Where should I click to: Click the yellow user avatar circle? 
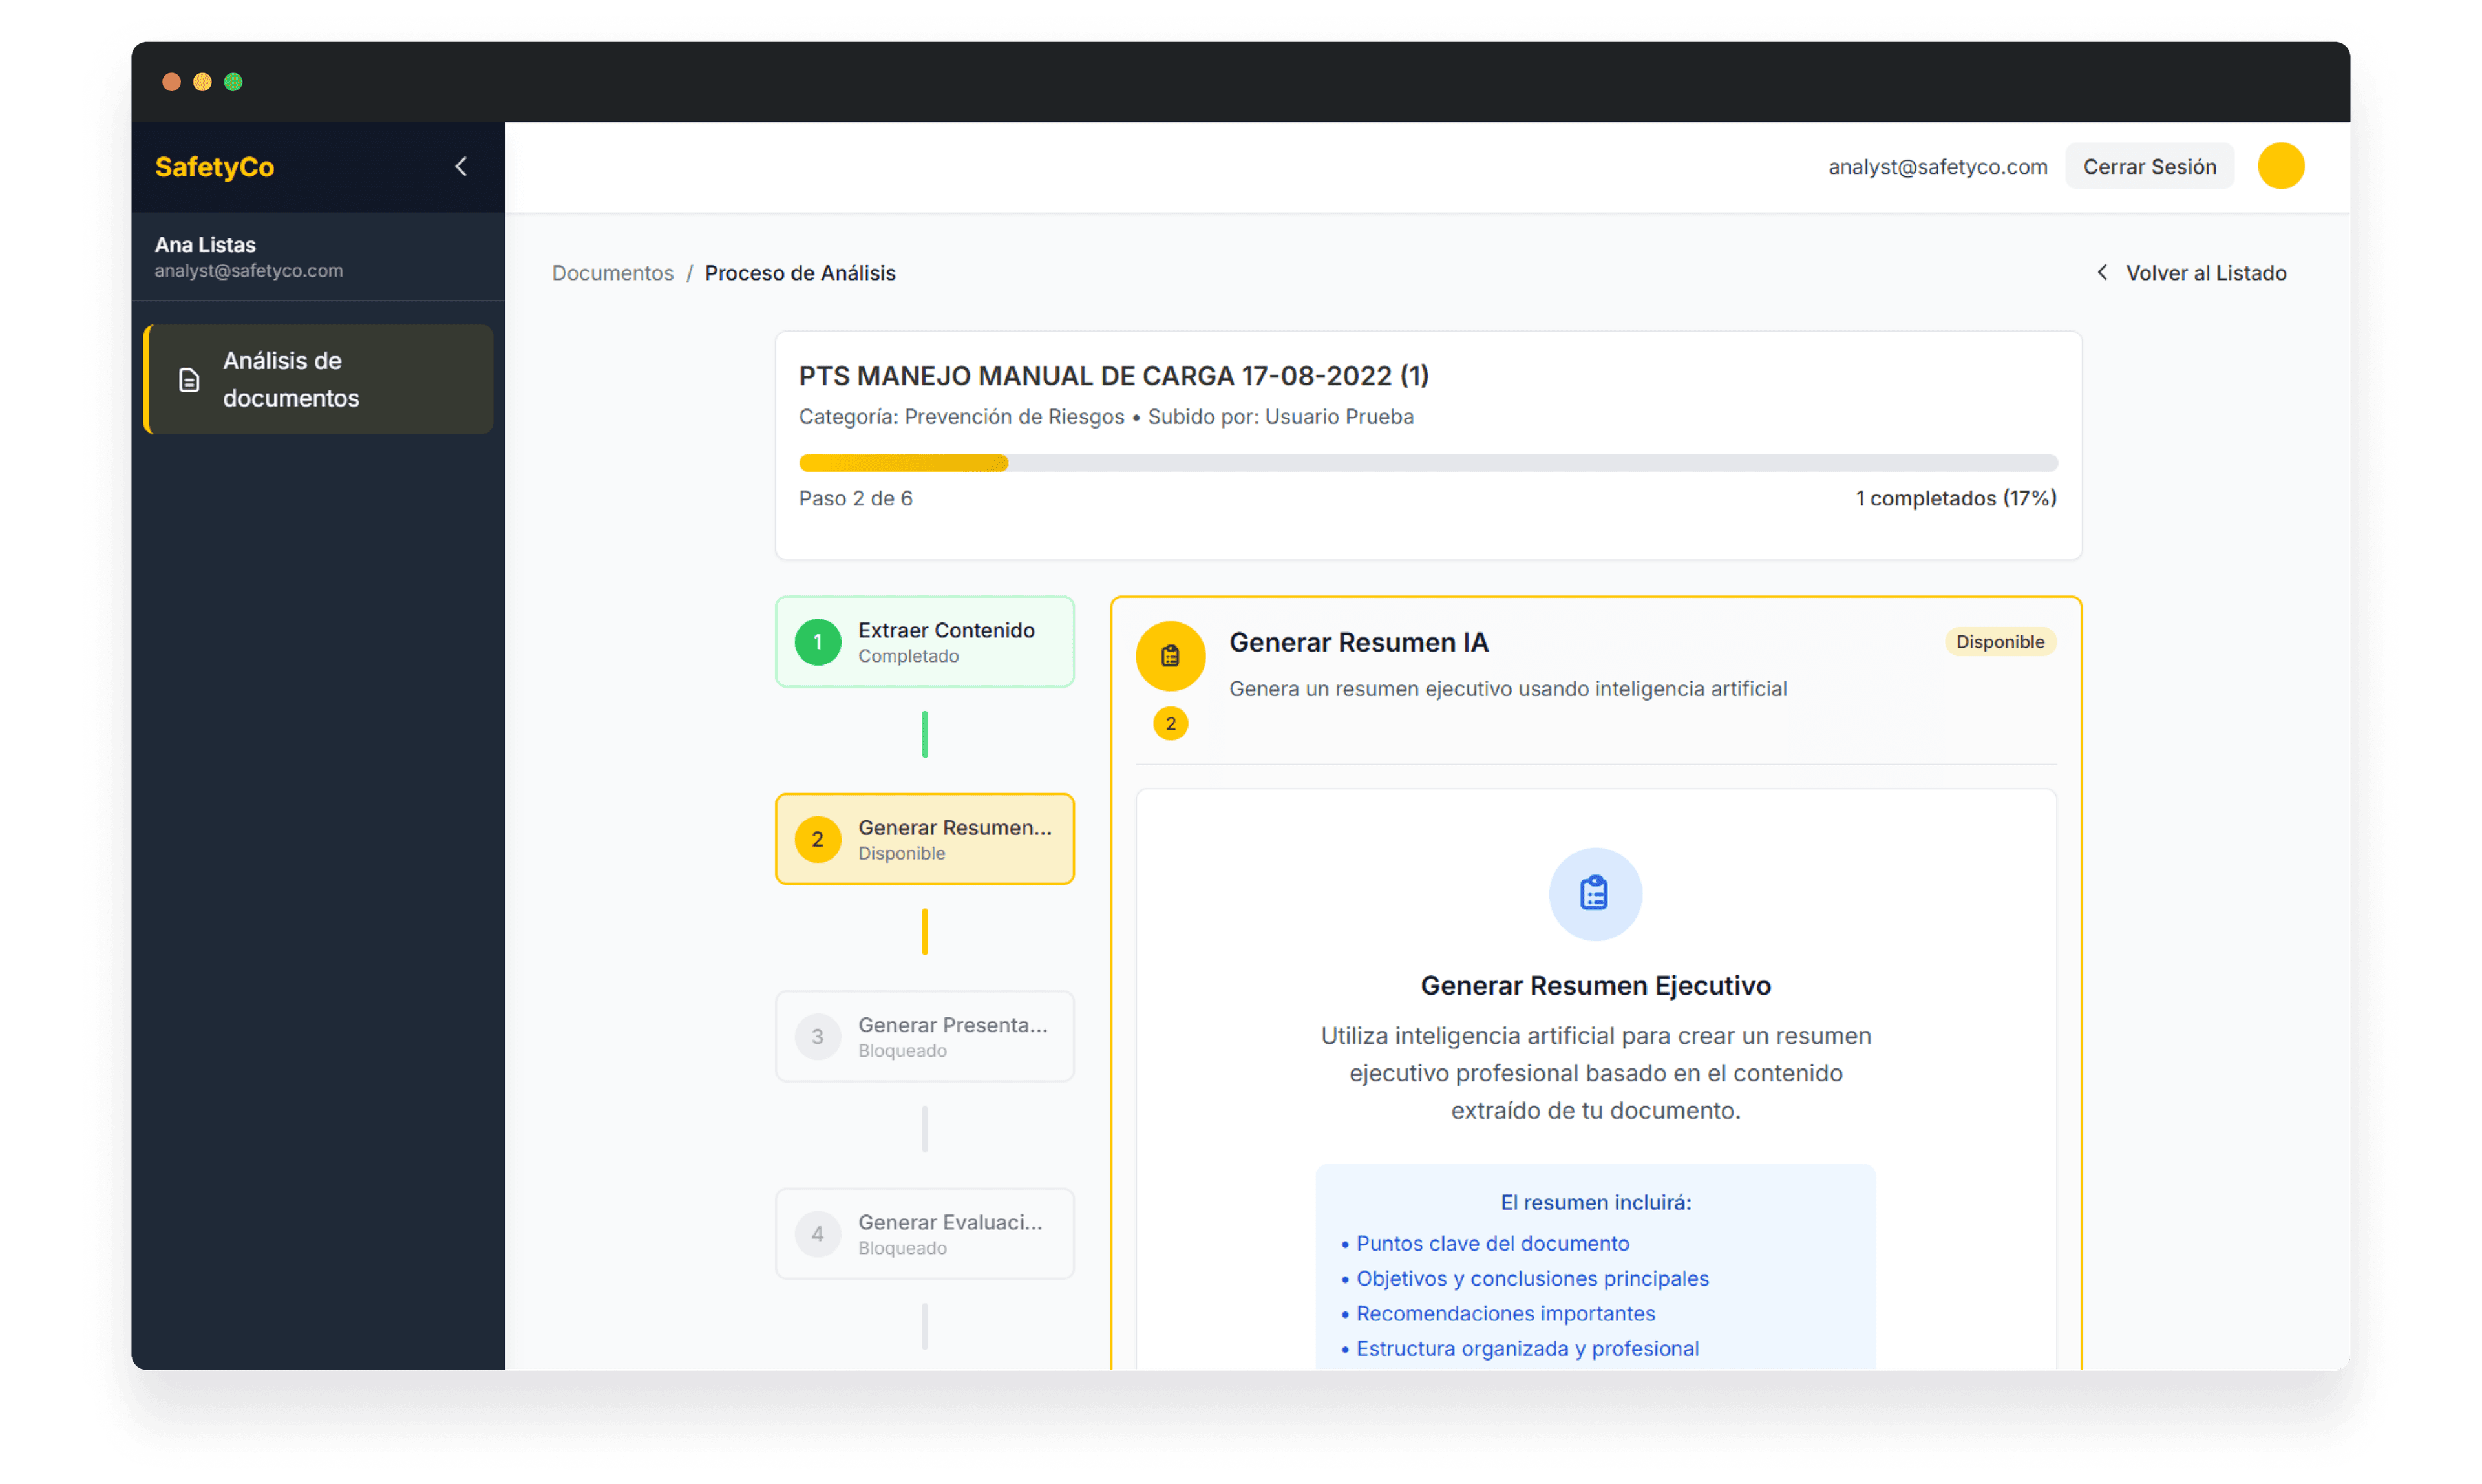tap(2280, 166)
